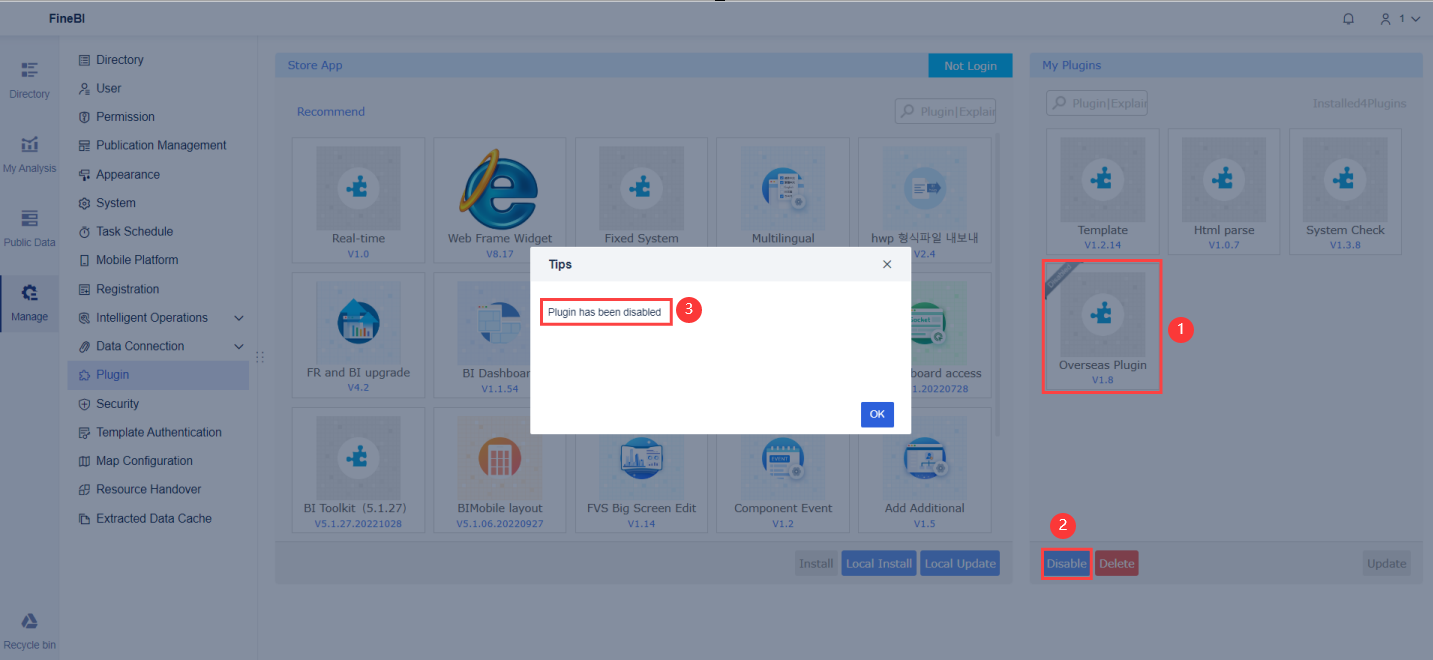Click the Not Login button
This screenshot has width=1433, height=660.
970,65
